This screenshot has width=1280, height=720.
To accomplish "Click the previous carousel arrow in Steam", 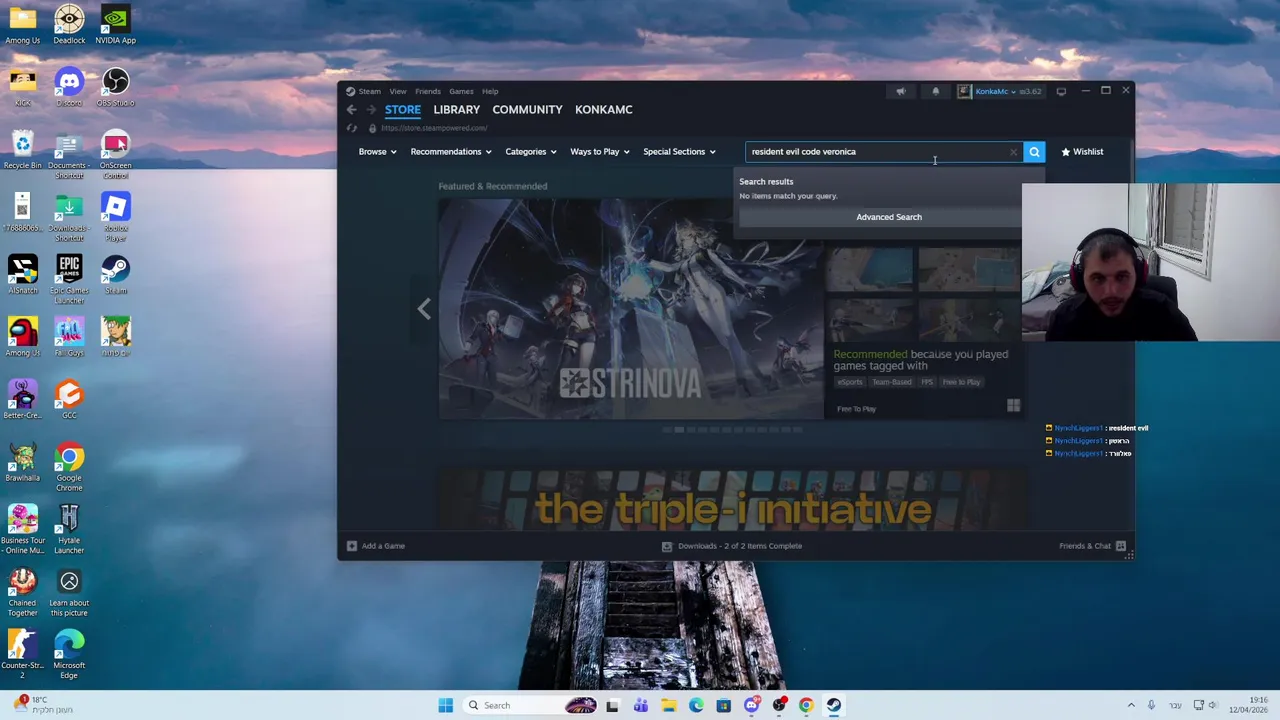I will click(424, 309).
